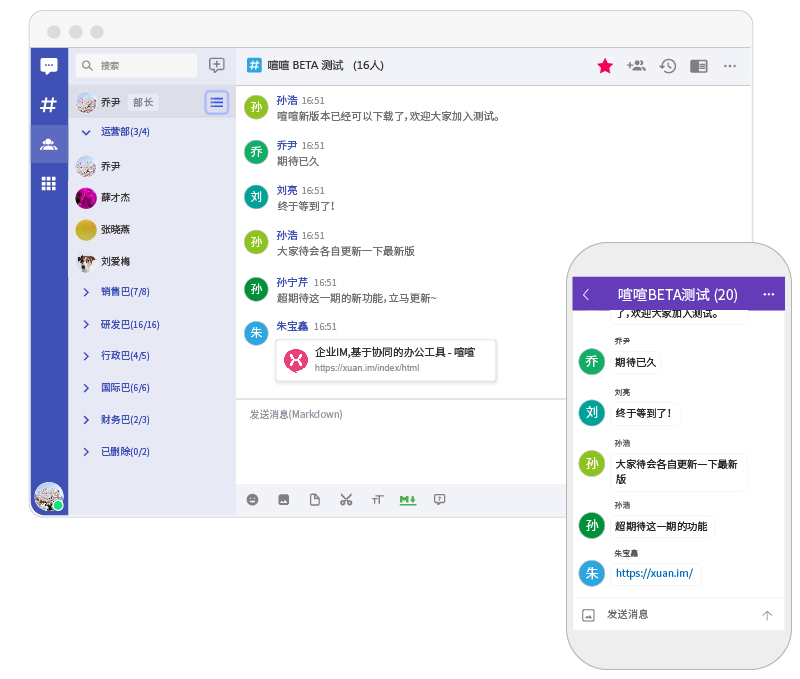Click the screenshot scissors icon
The width and height of the screenshot is (800, 679).
[x=346, y=499]
